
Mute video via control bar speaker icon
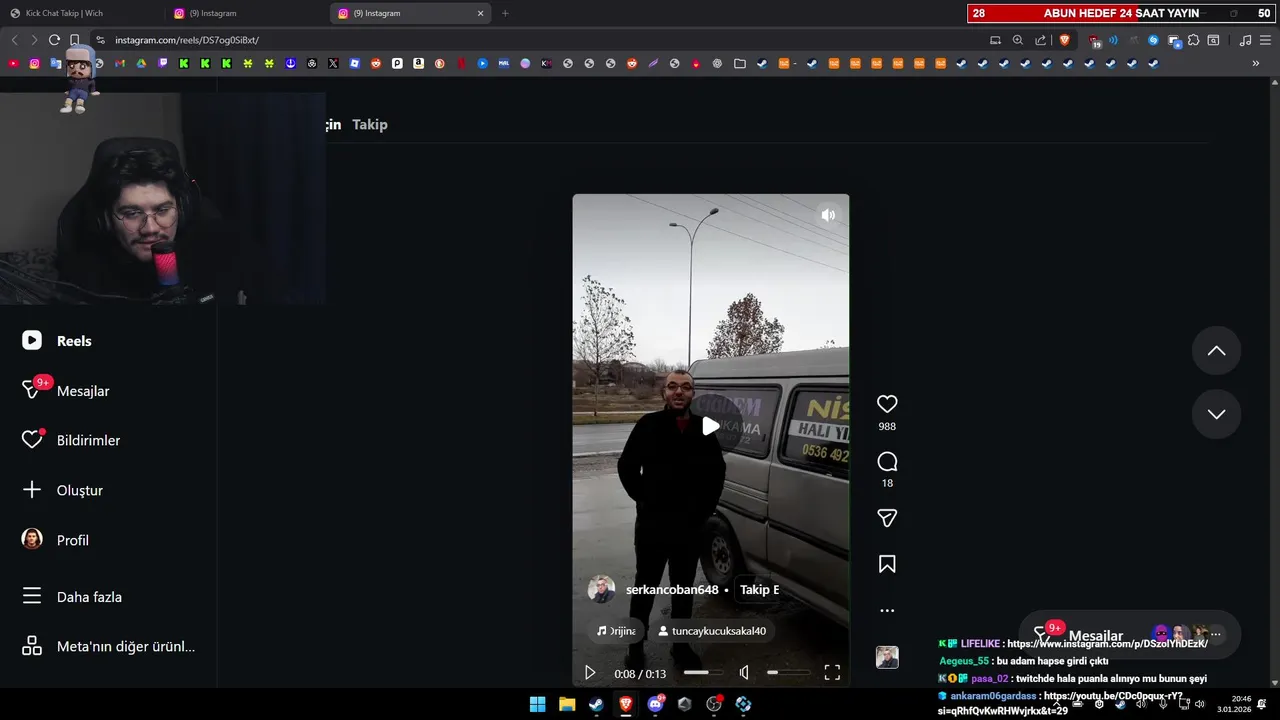(744, 673)
